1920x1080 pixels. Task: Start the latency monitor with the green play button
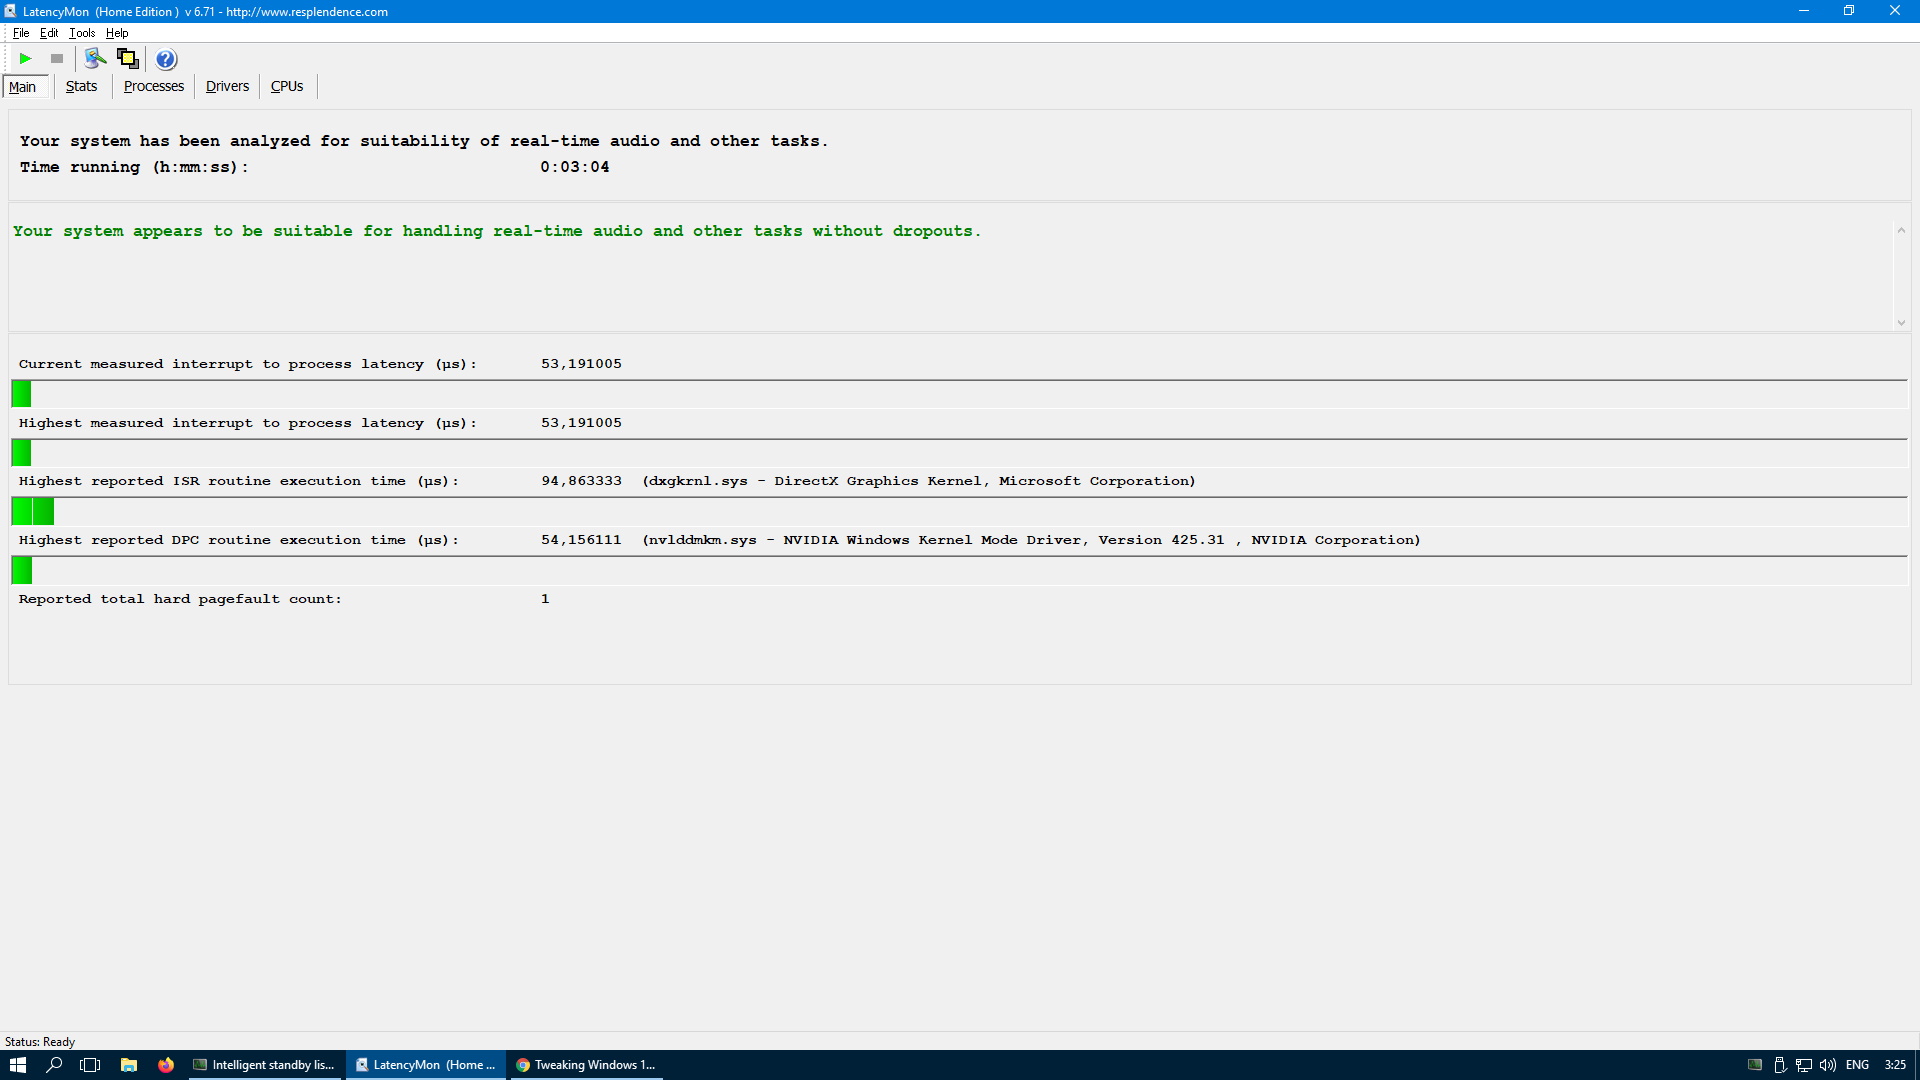coord(26,59)
